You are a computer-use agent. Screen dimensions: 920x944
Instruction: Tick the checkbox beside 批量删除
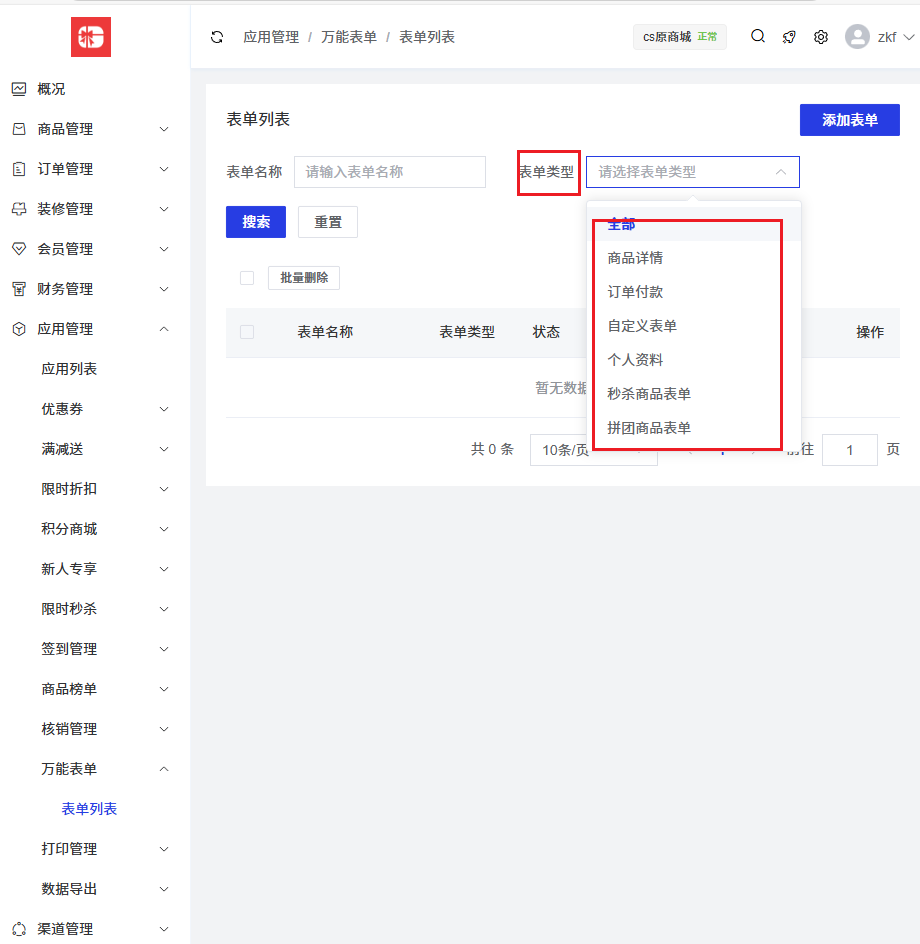pos(247,278)
